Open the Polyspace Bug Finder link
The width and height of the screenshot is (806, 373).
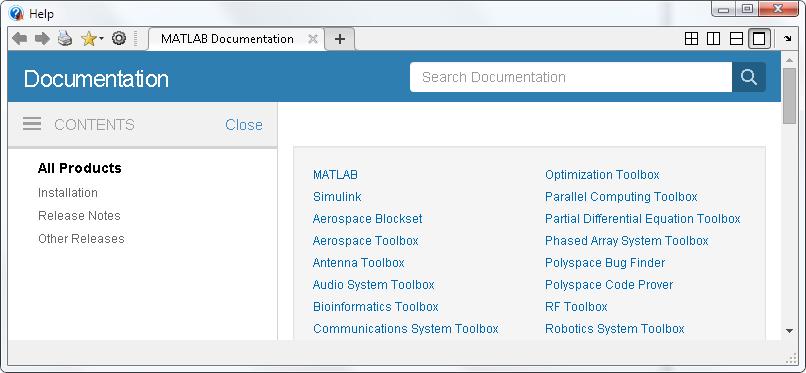(605, 263)
